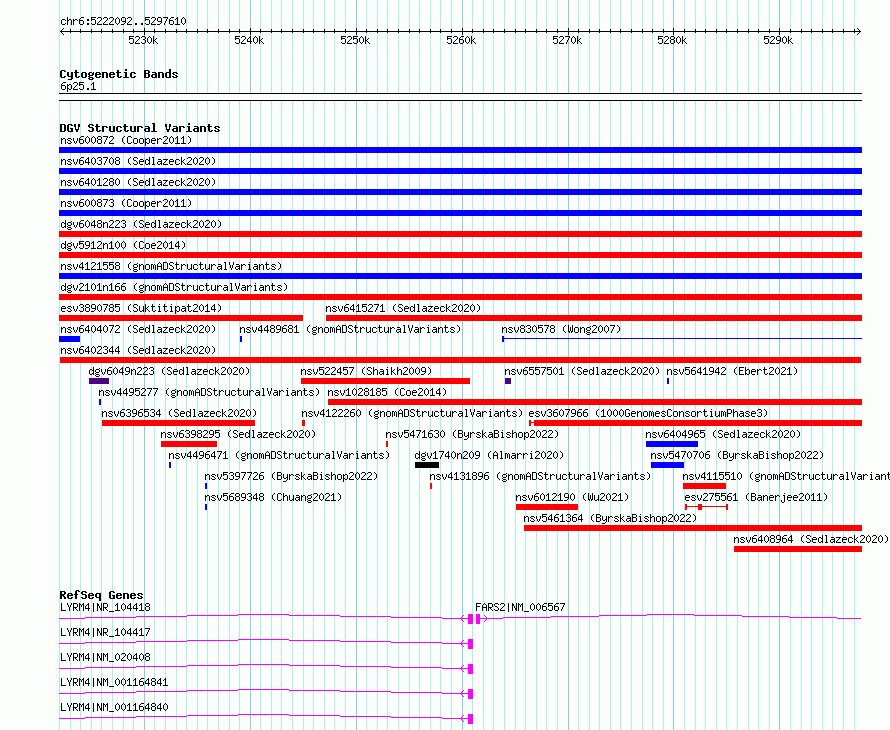Click the Cytogenetic Bands track title

pyautogui.click(x=119, y=74)
